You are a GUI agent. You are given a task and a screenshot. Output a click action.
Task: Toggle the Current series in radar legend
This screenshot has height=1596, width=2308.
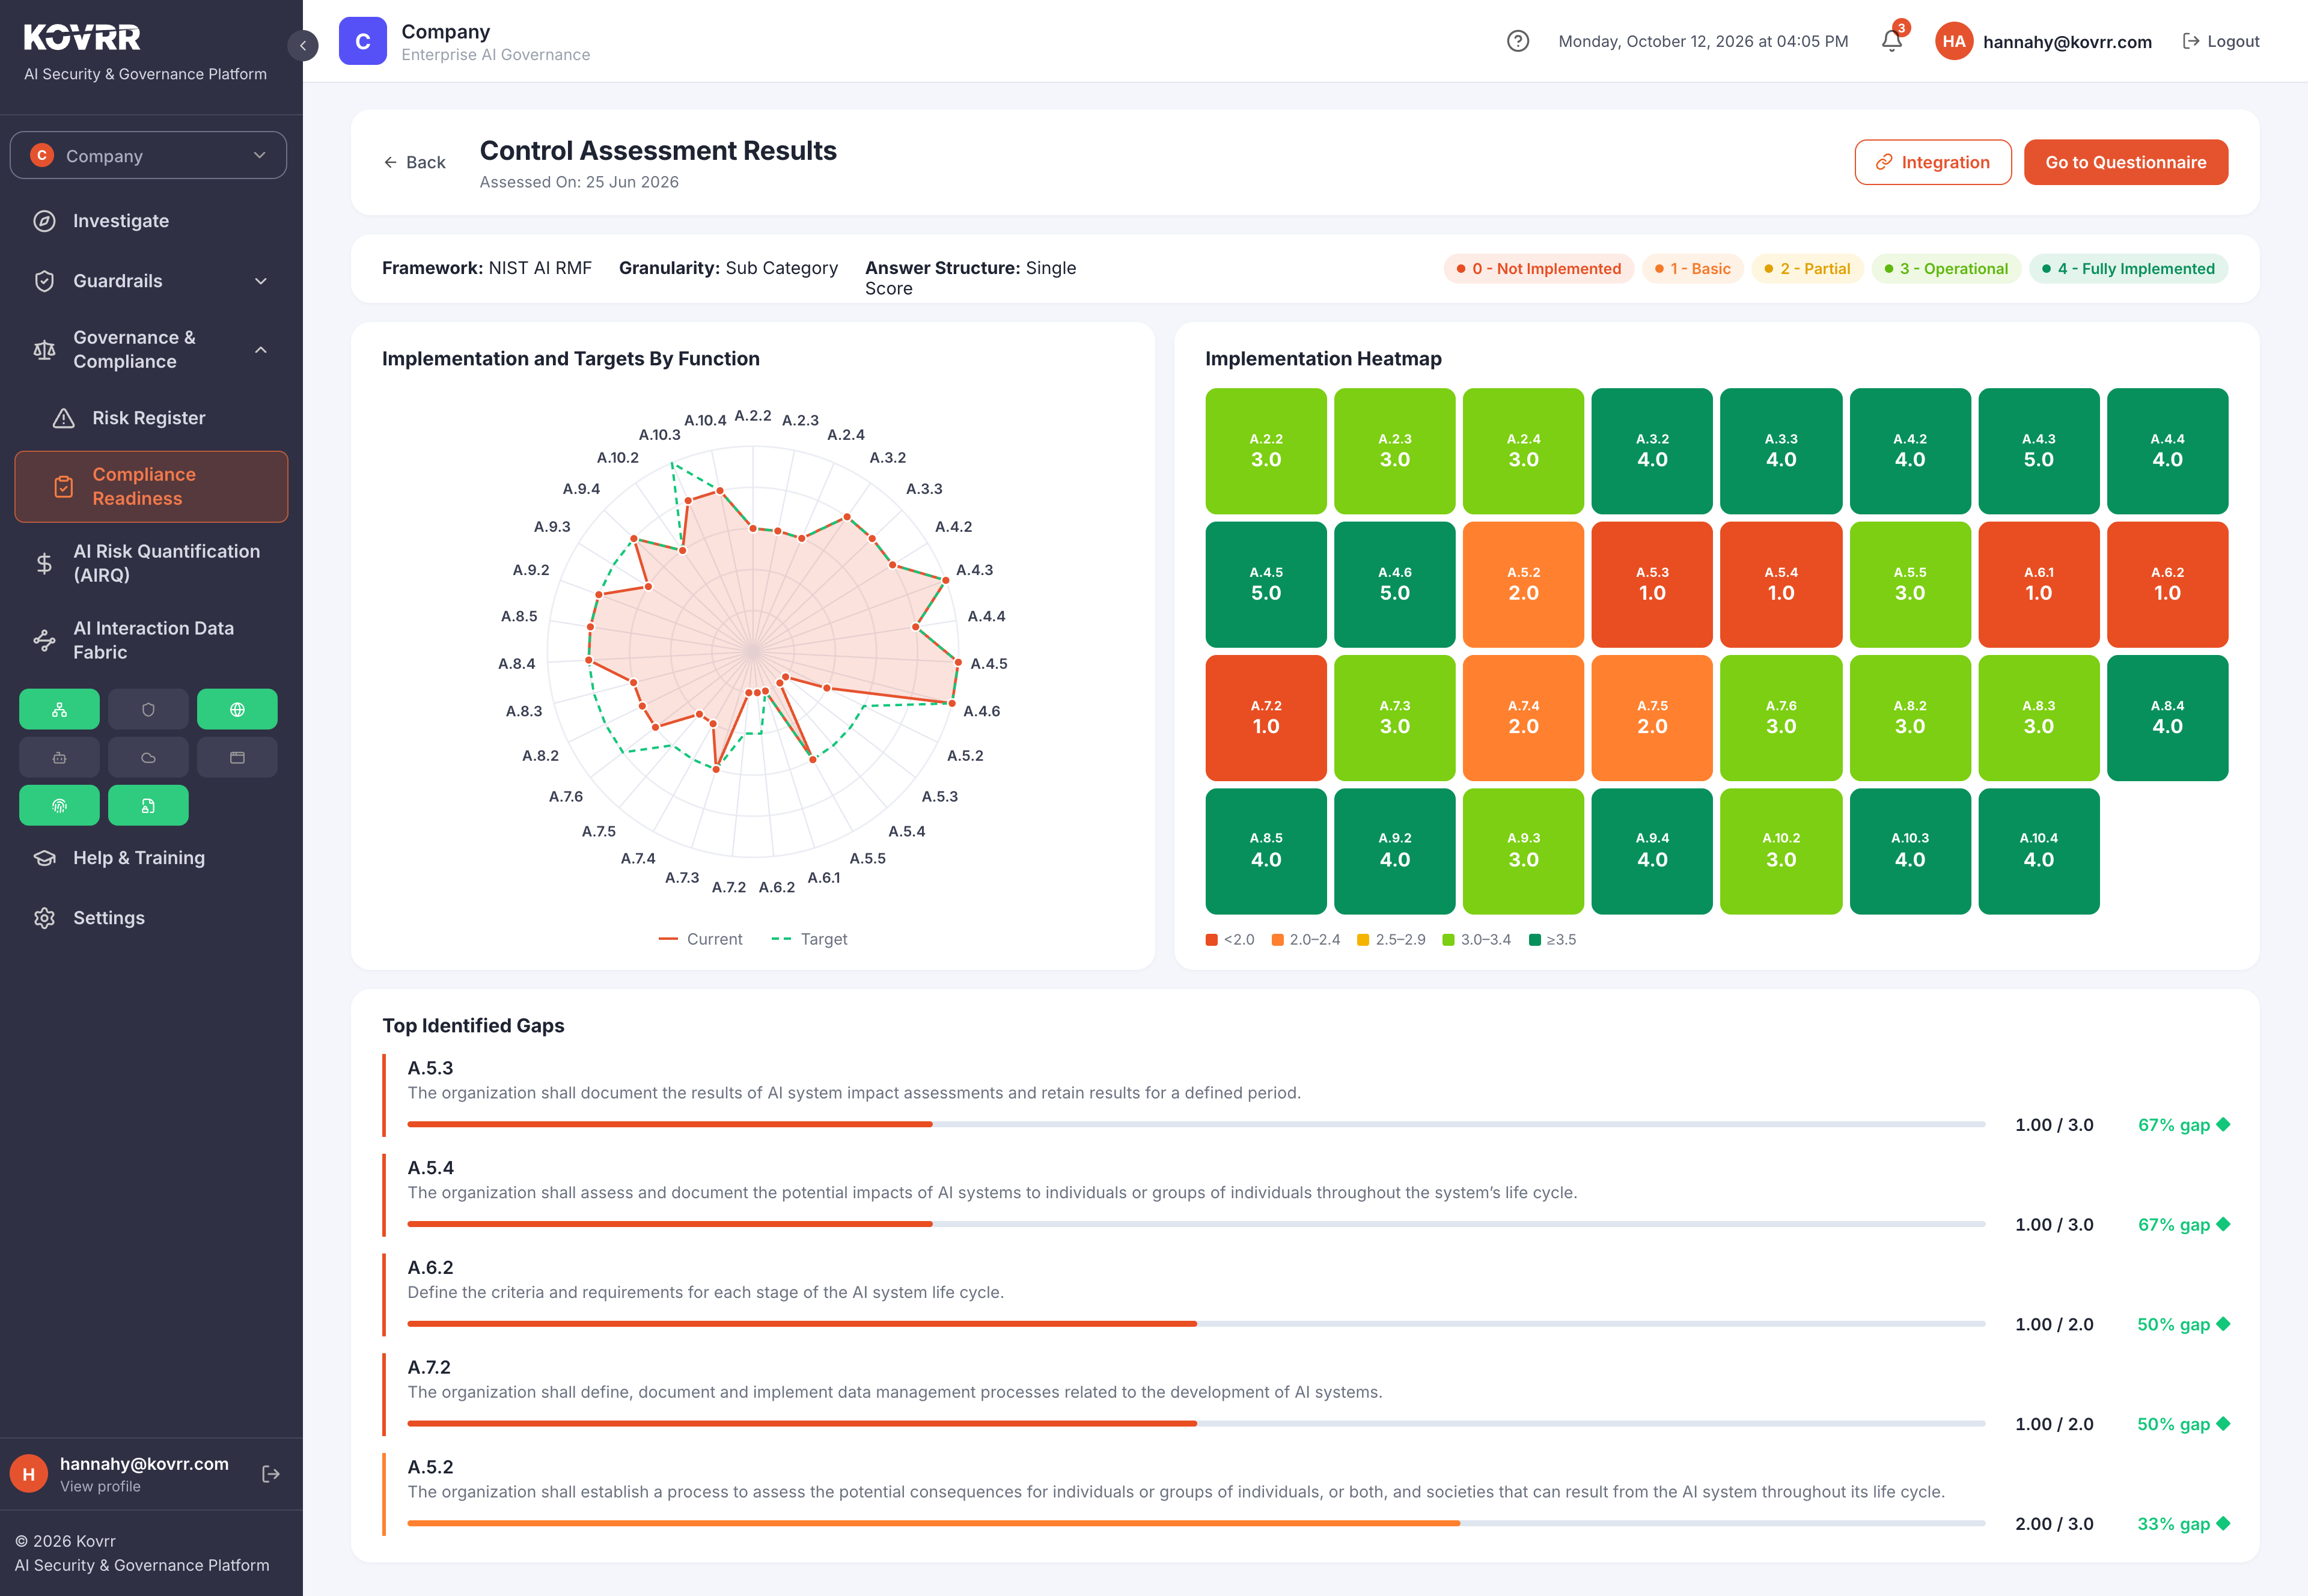point(700,939)
